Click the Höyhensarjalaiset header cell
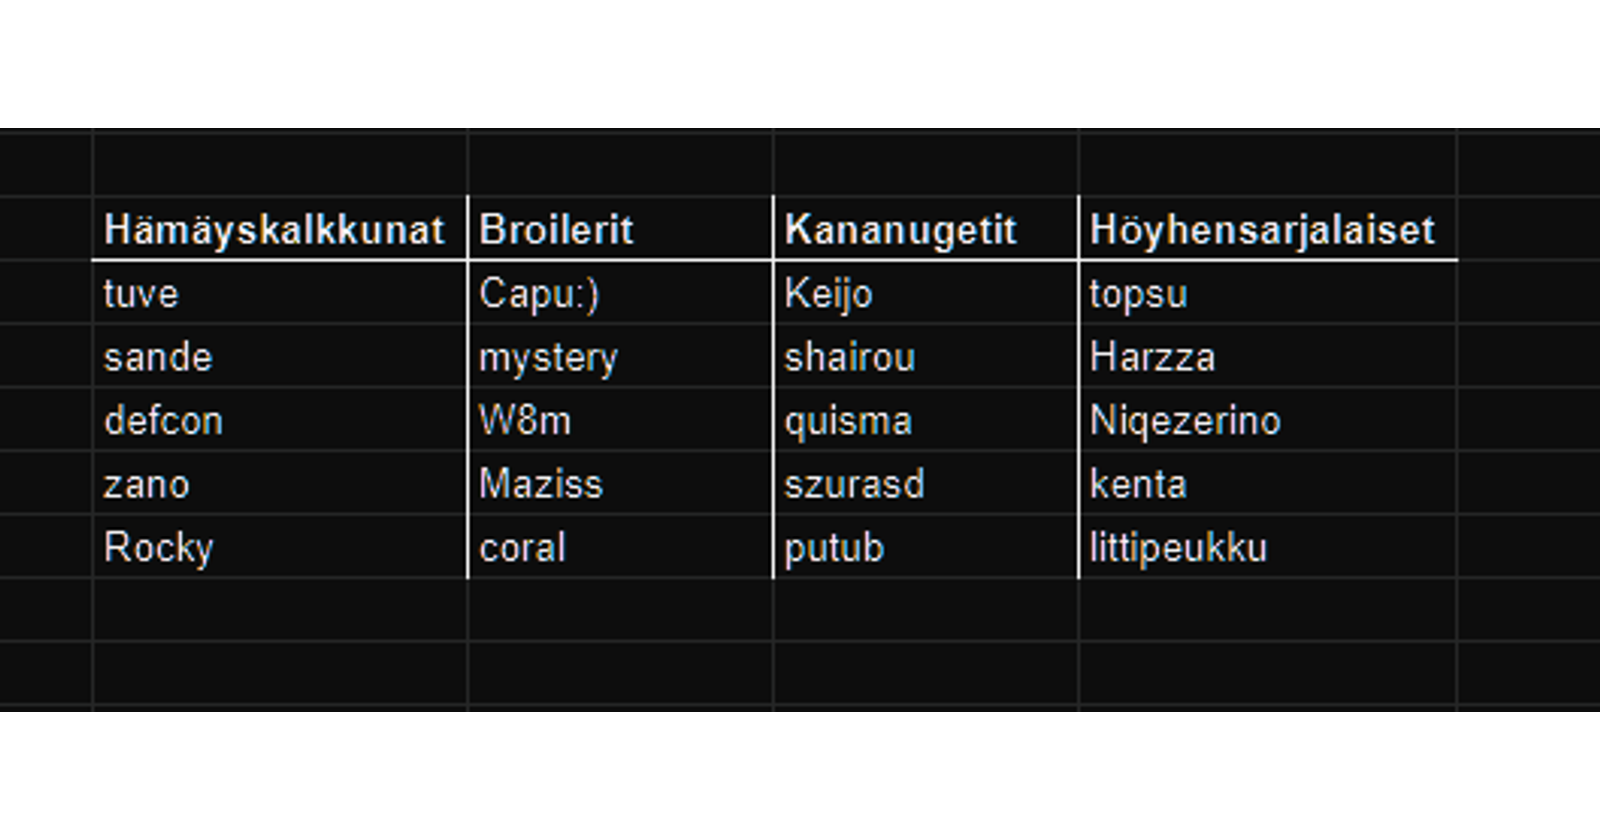 click(1262, 230)
